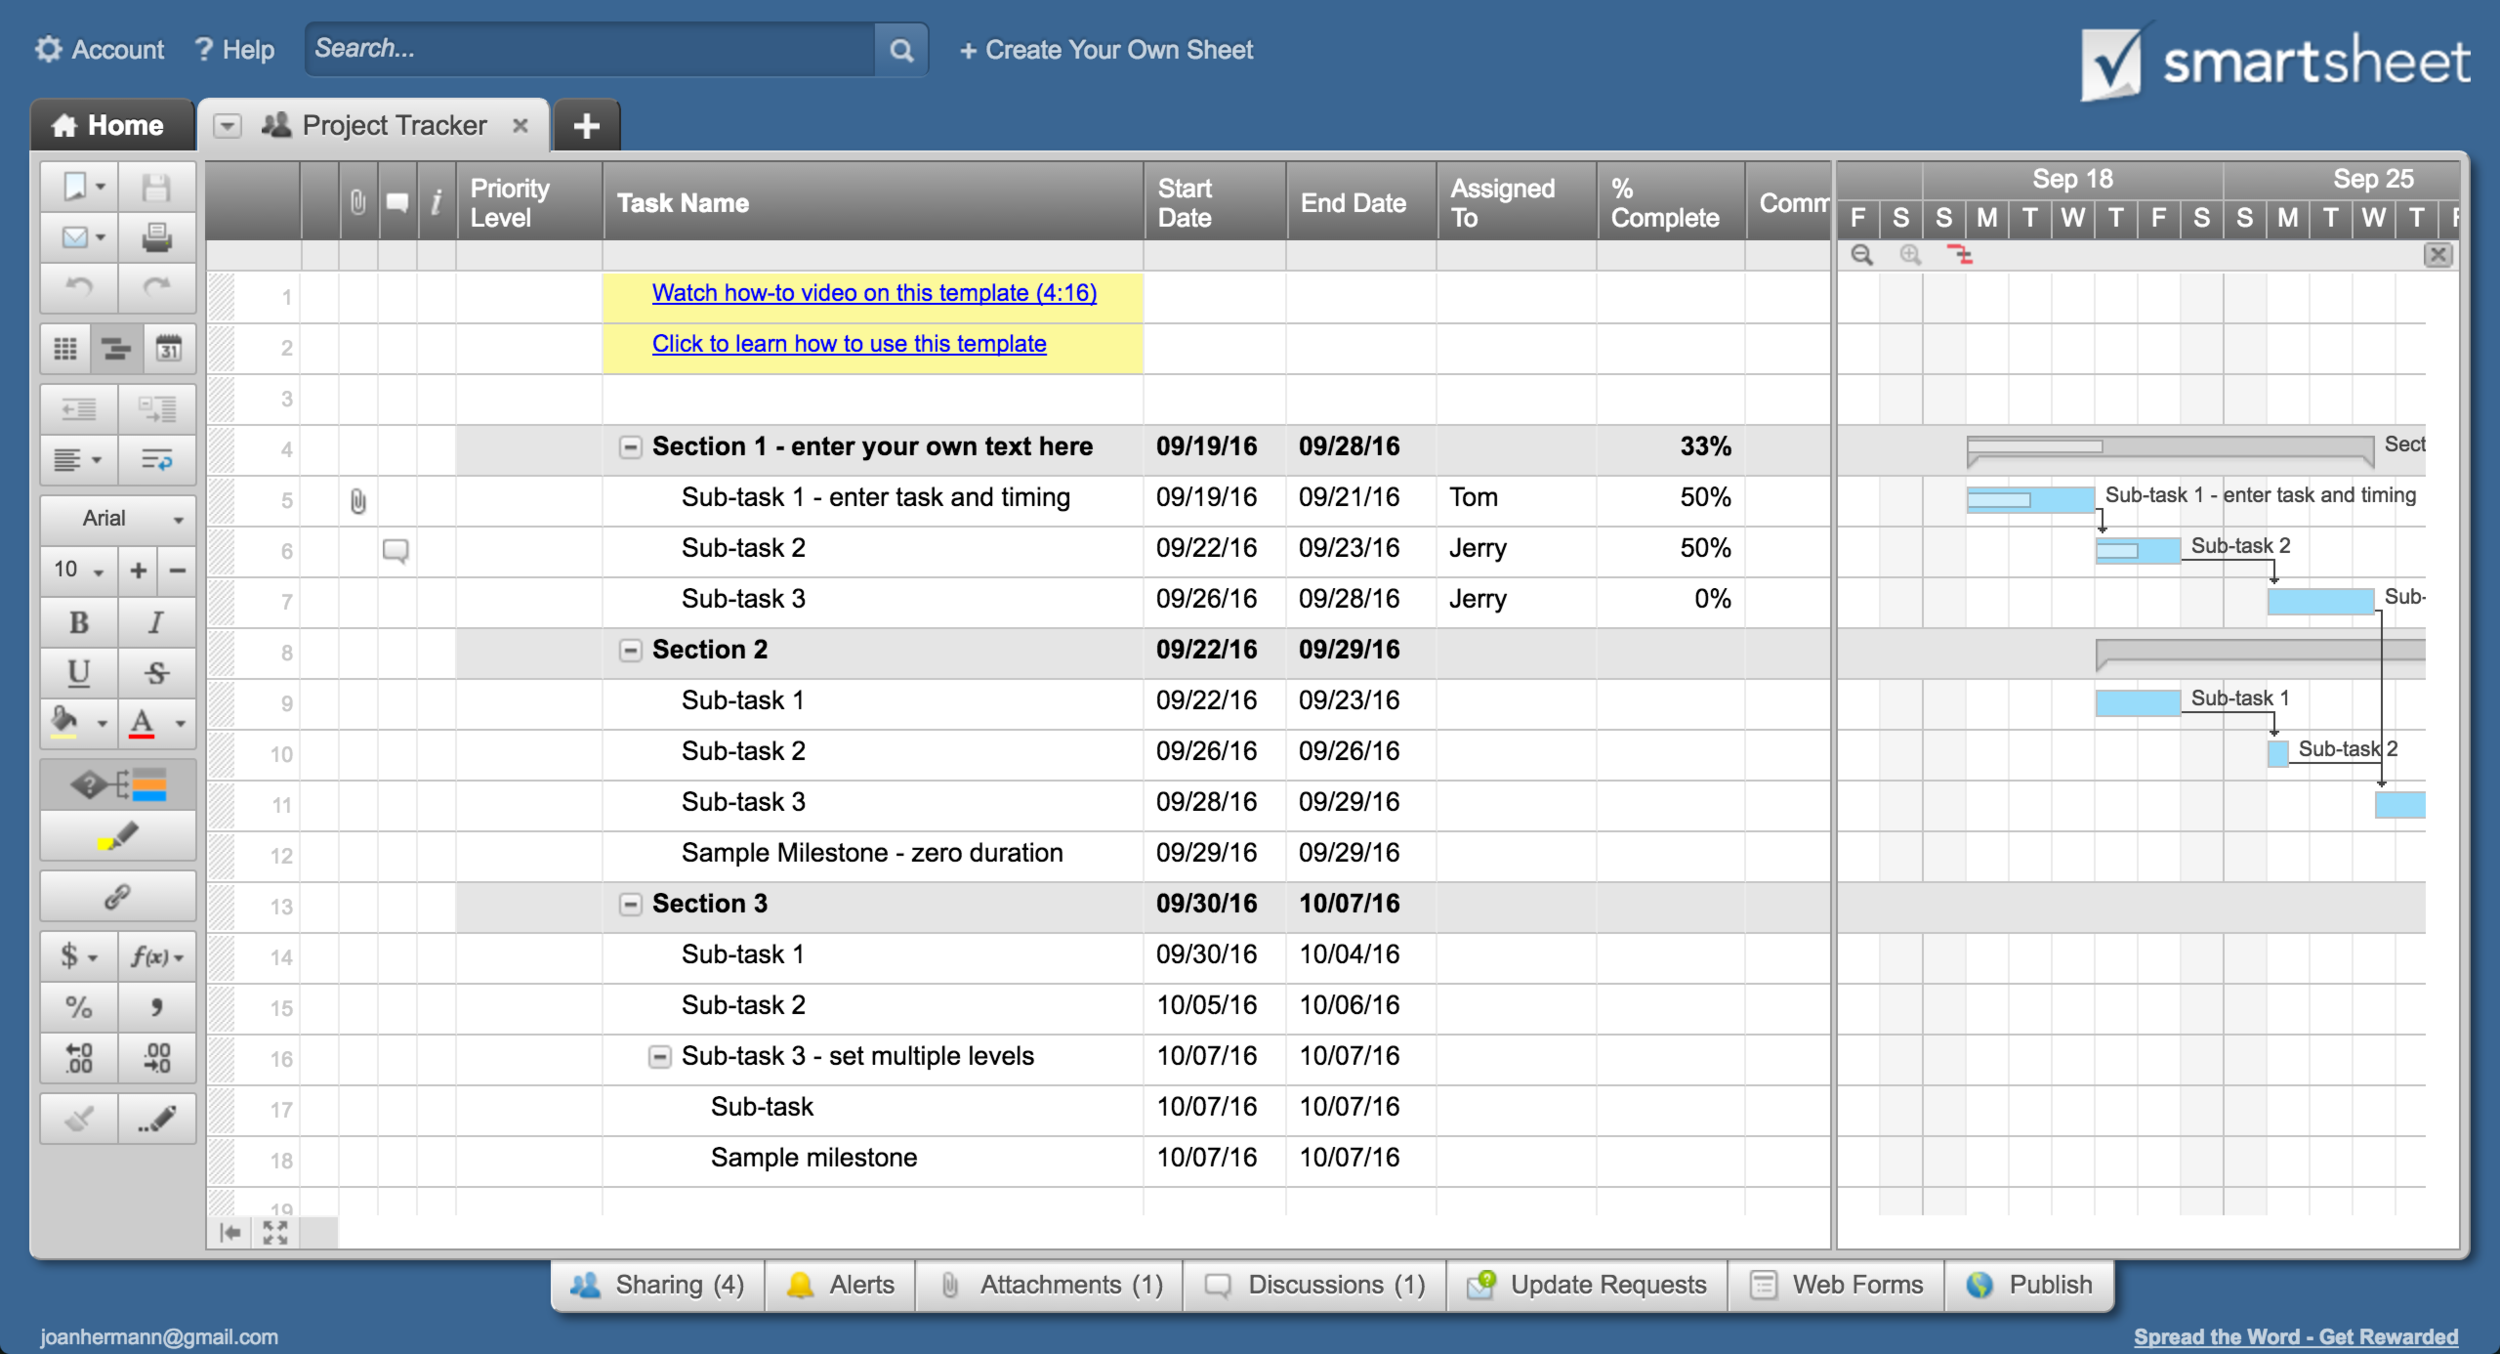Open the how-to video link
Viewport: 2500px width, 1354px height.
873,293
